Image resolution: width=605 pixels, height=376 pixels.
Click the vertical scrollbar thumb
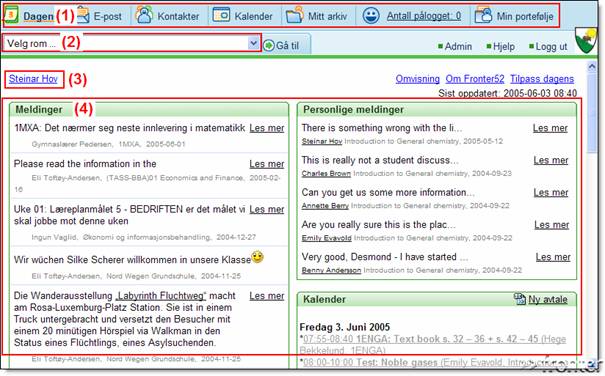coord(591,113)
